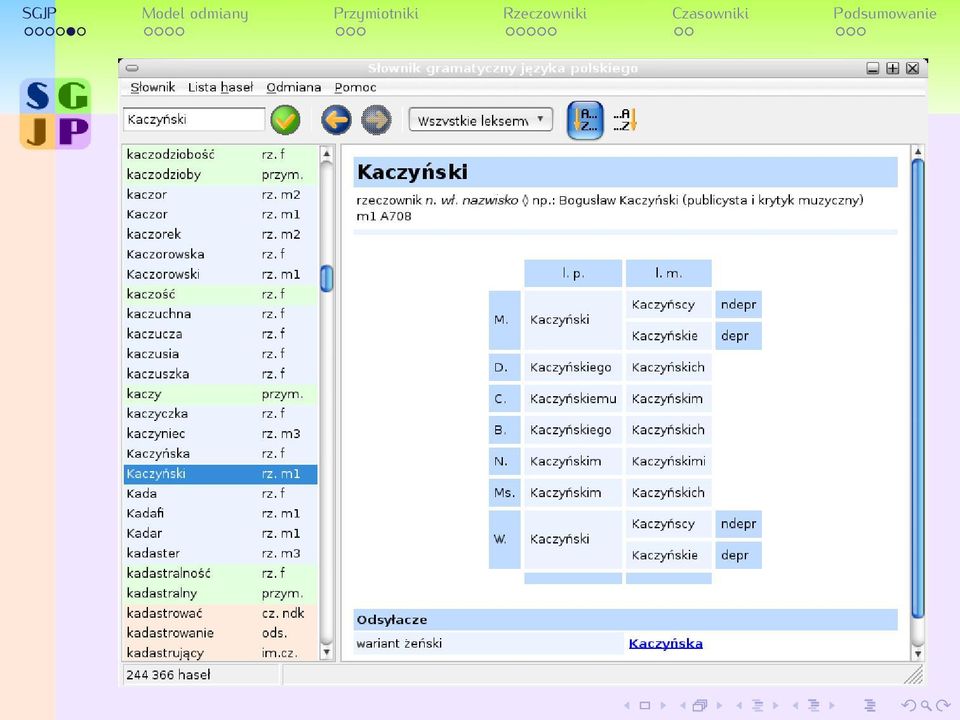
Task: Click the search field containing Kaczyński
Action: (193, 119)
